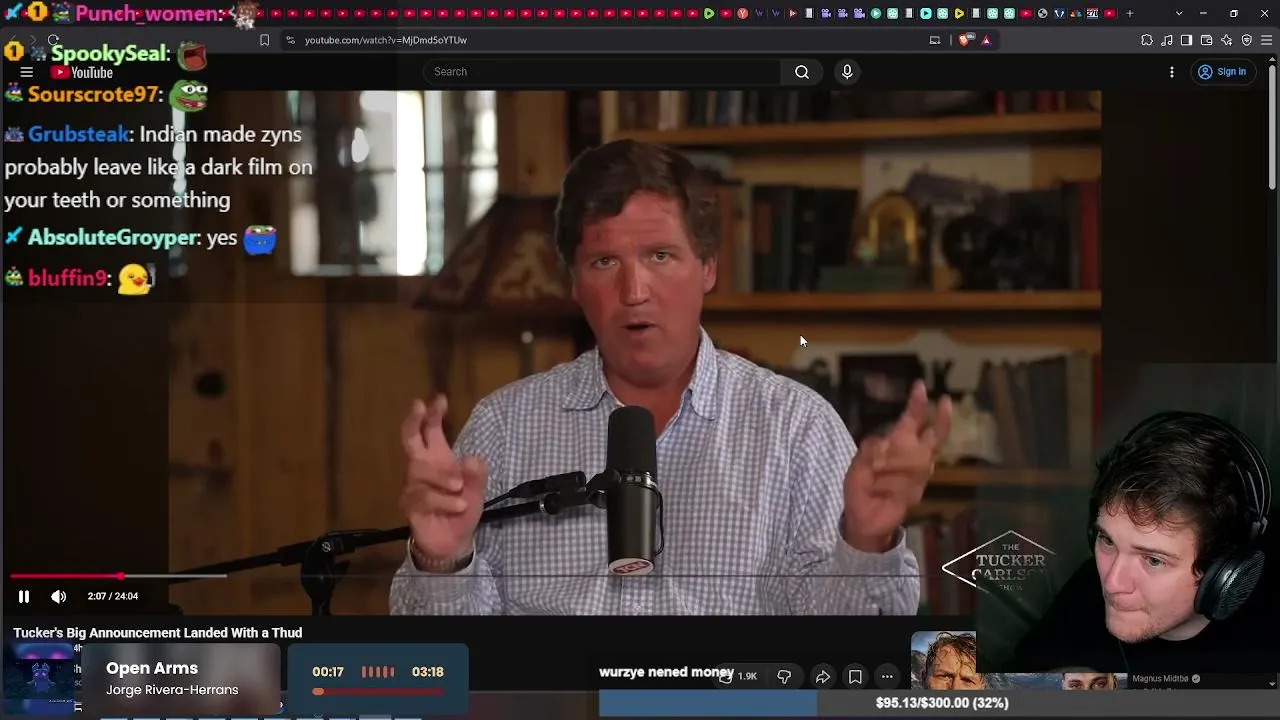This screenshot has width=1280, height=720.
Task: Switch to the globe favicon browser tab
Action: 1042,13
